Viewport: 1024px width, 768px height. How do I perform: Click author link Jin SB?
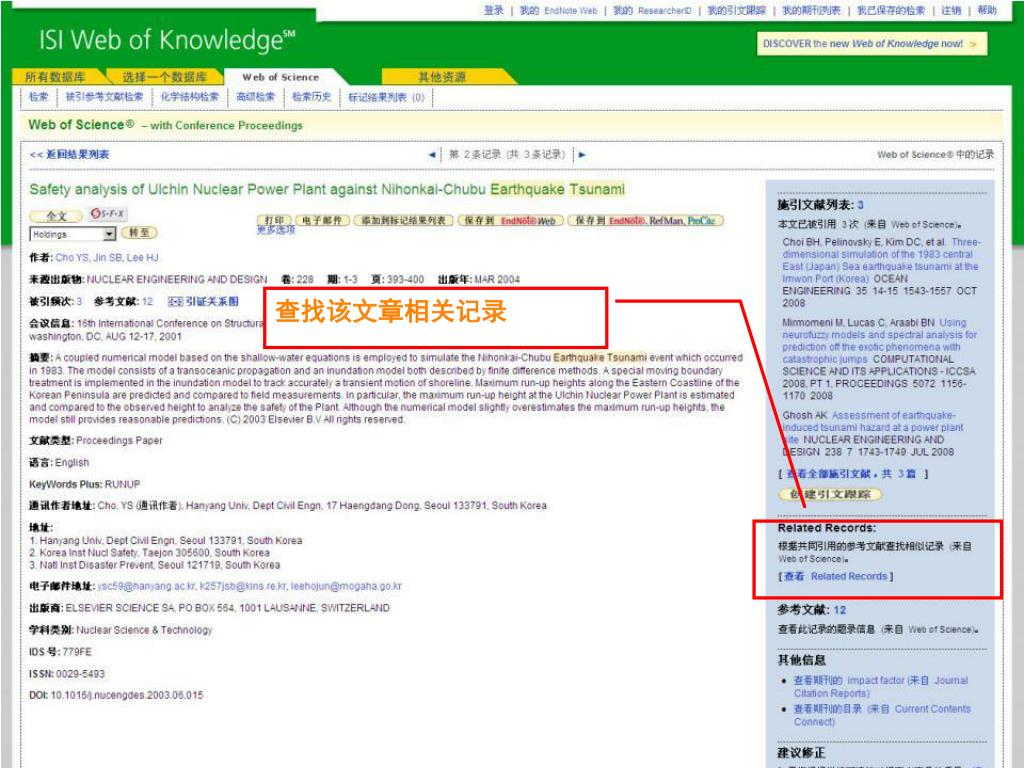coord(108,257)
